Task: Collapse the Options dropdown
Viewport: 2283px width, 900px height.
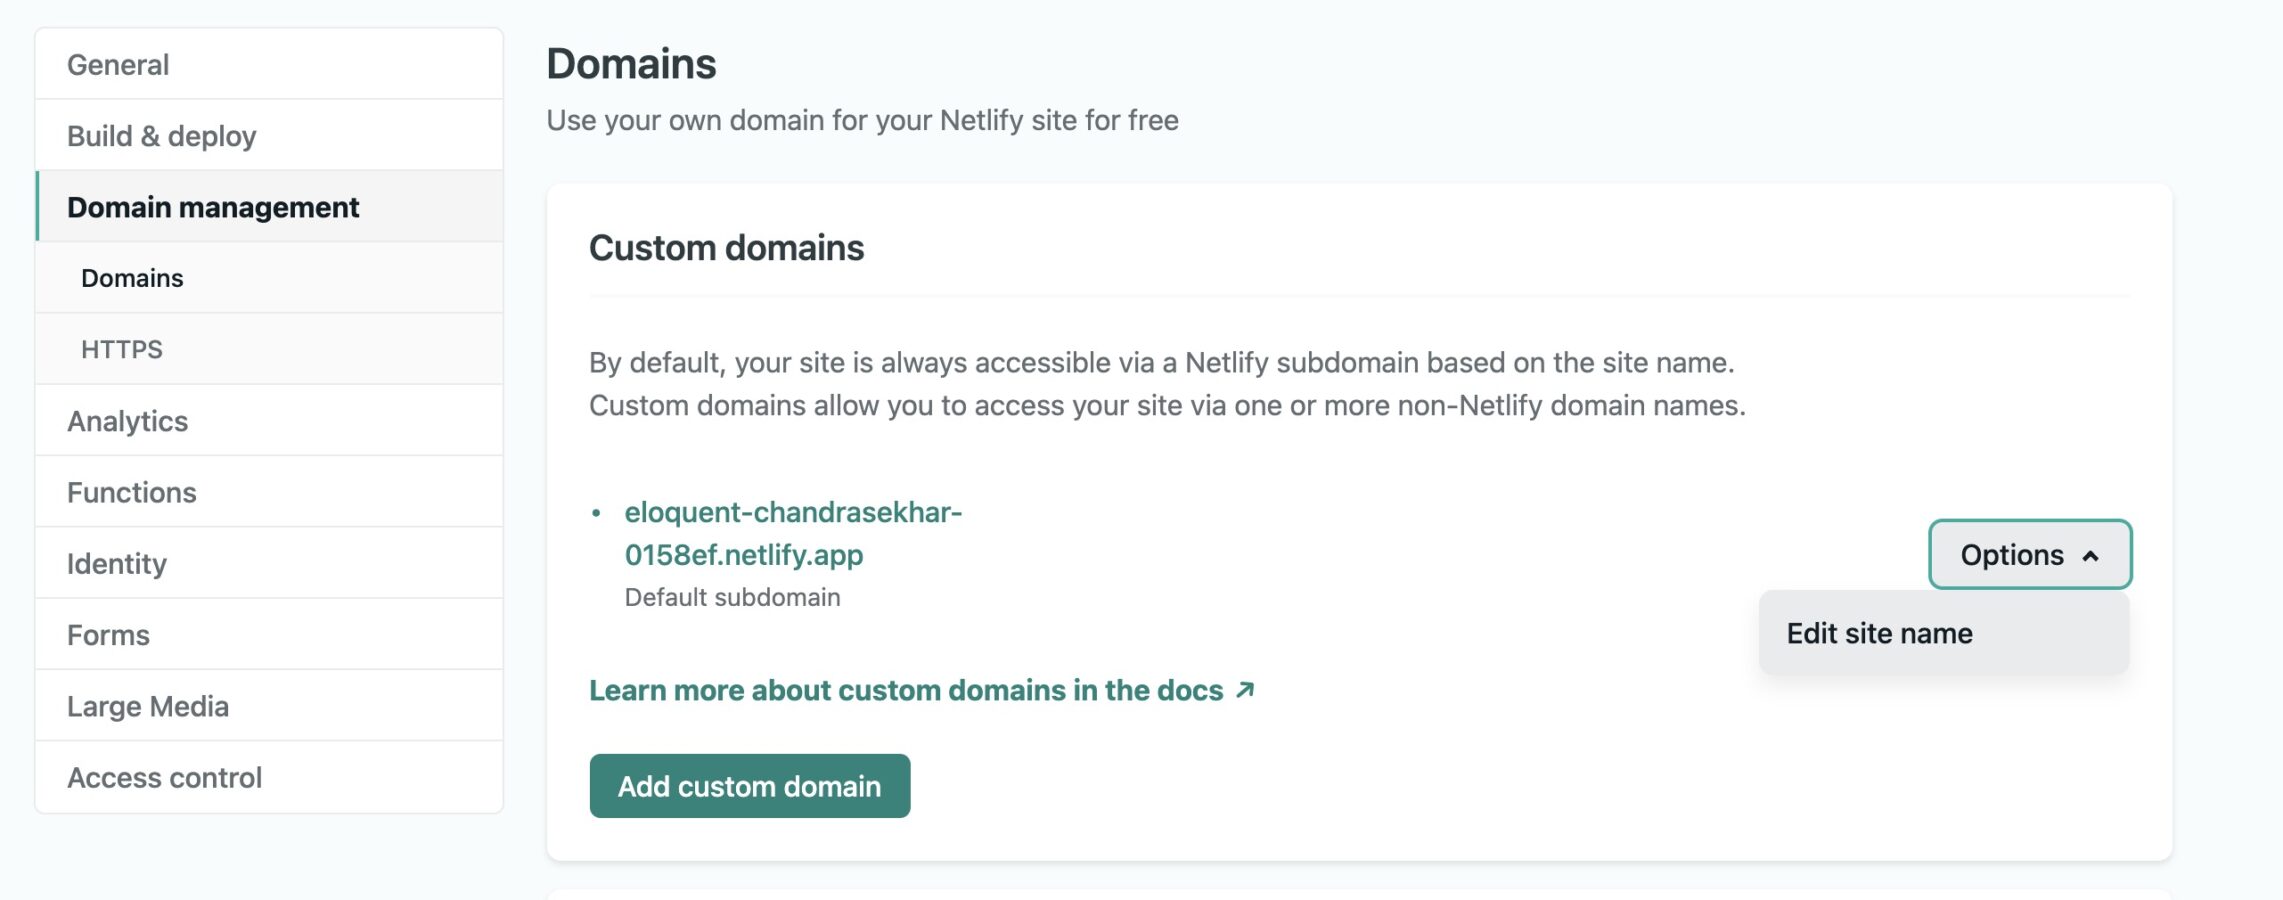Action: [2010, 555]
